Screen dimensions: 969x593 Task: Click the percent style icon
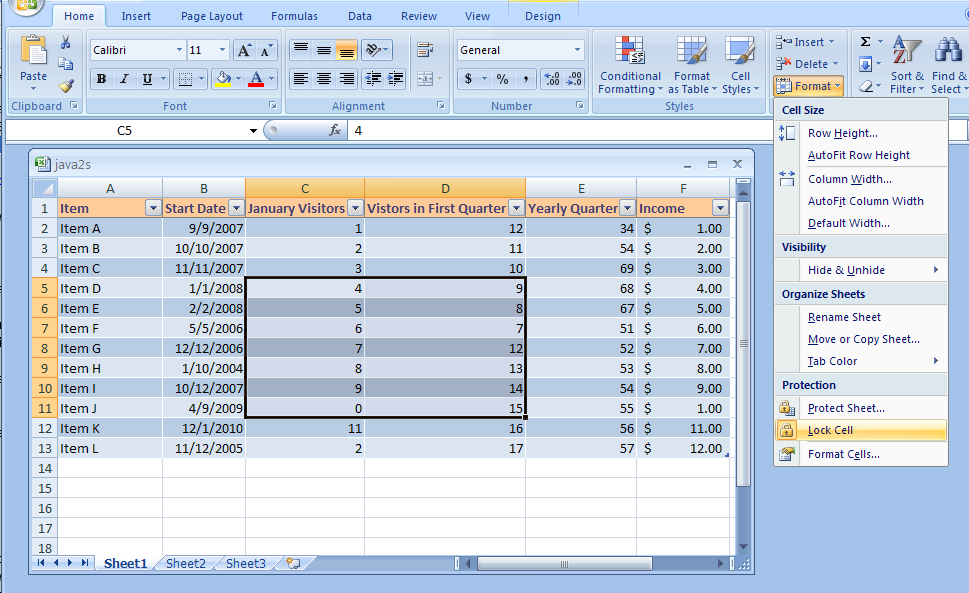coord(502,79)
